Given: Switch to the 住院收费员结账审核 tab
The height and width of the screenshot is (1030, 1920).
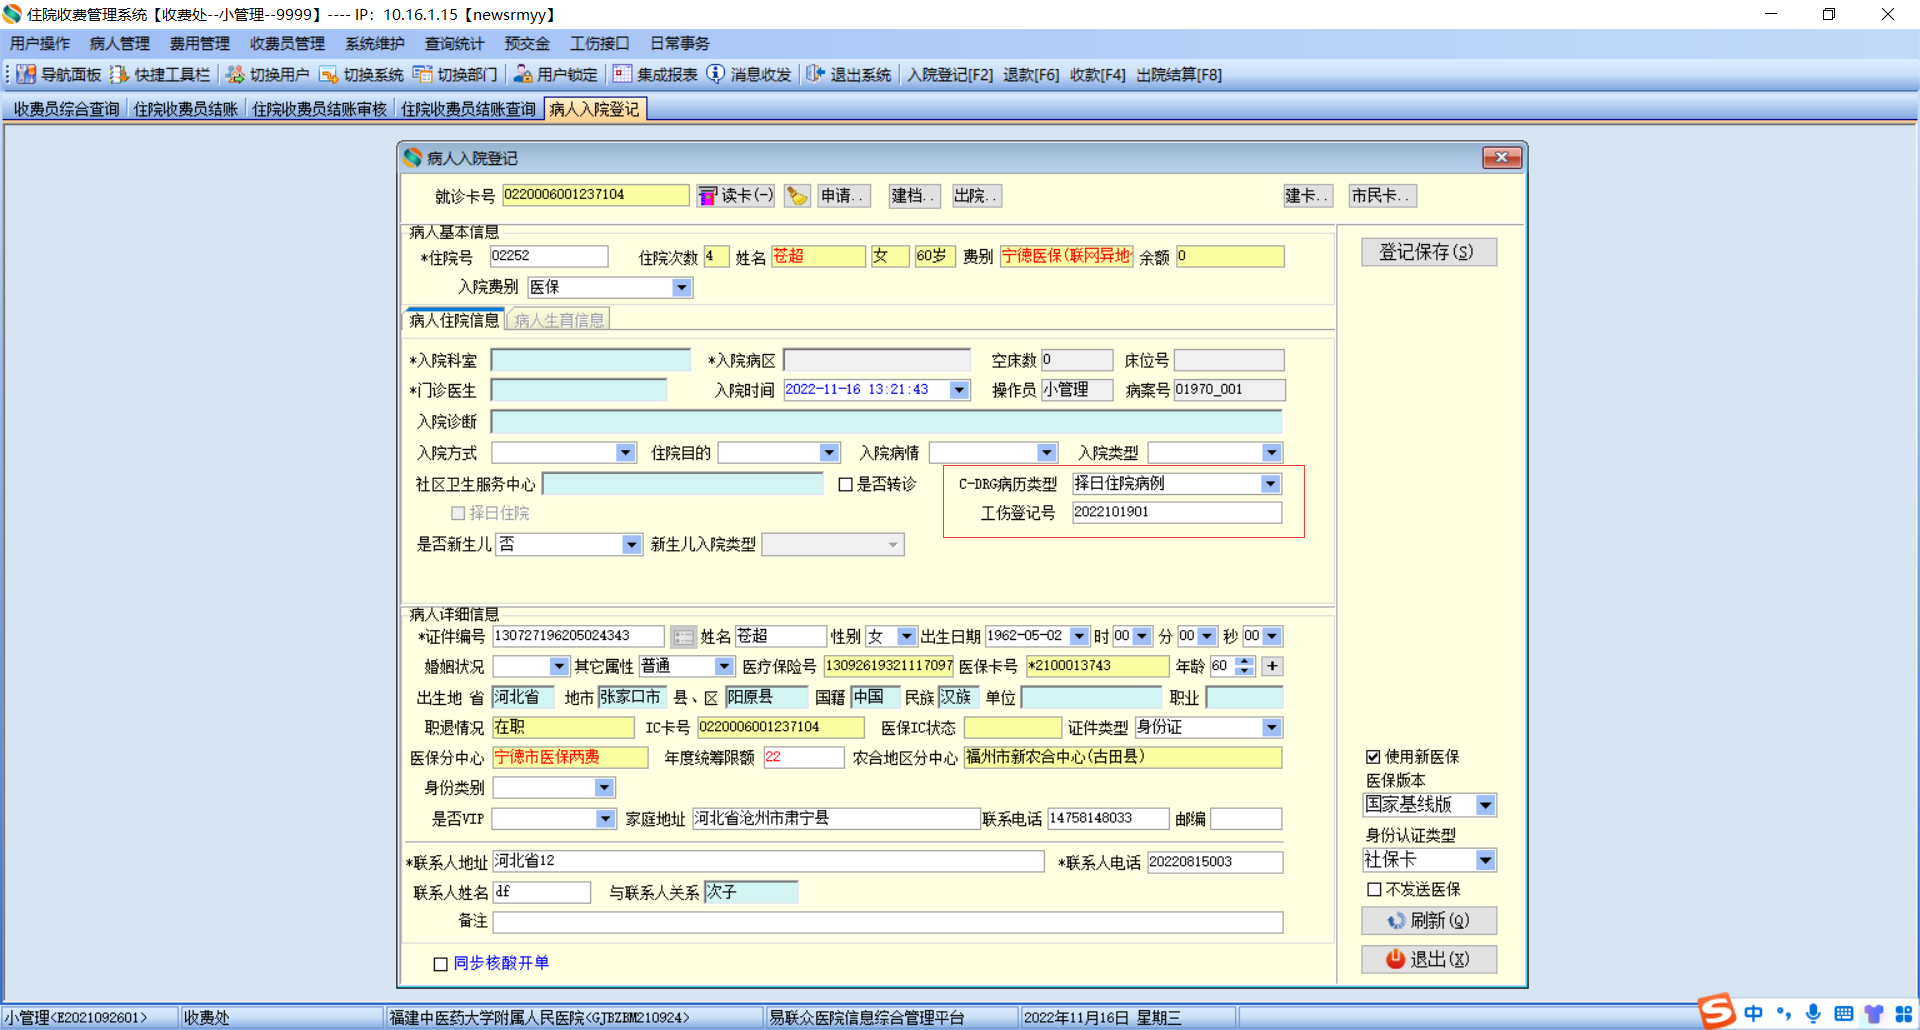Looking at the screenshot, I should point(320,109).
